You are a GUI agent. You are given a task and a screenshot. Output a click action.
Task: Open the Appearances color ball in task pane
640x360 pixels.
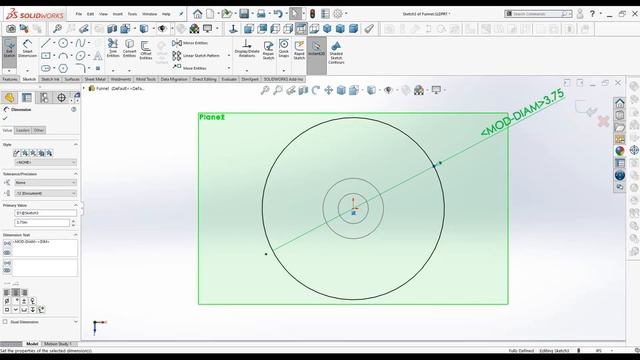(x=620, y=151)
